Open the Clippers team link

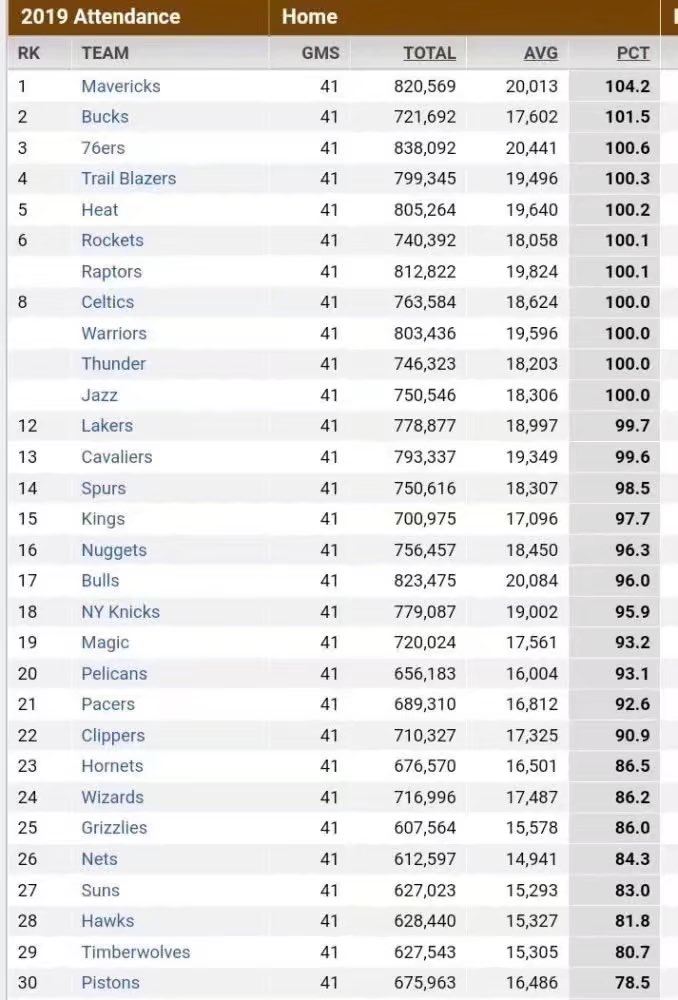(x=113, y=736)
